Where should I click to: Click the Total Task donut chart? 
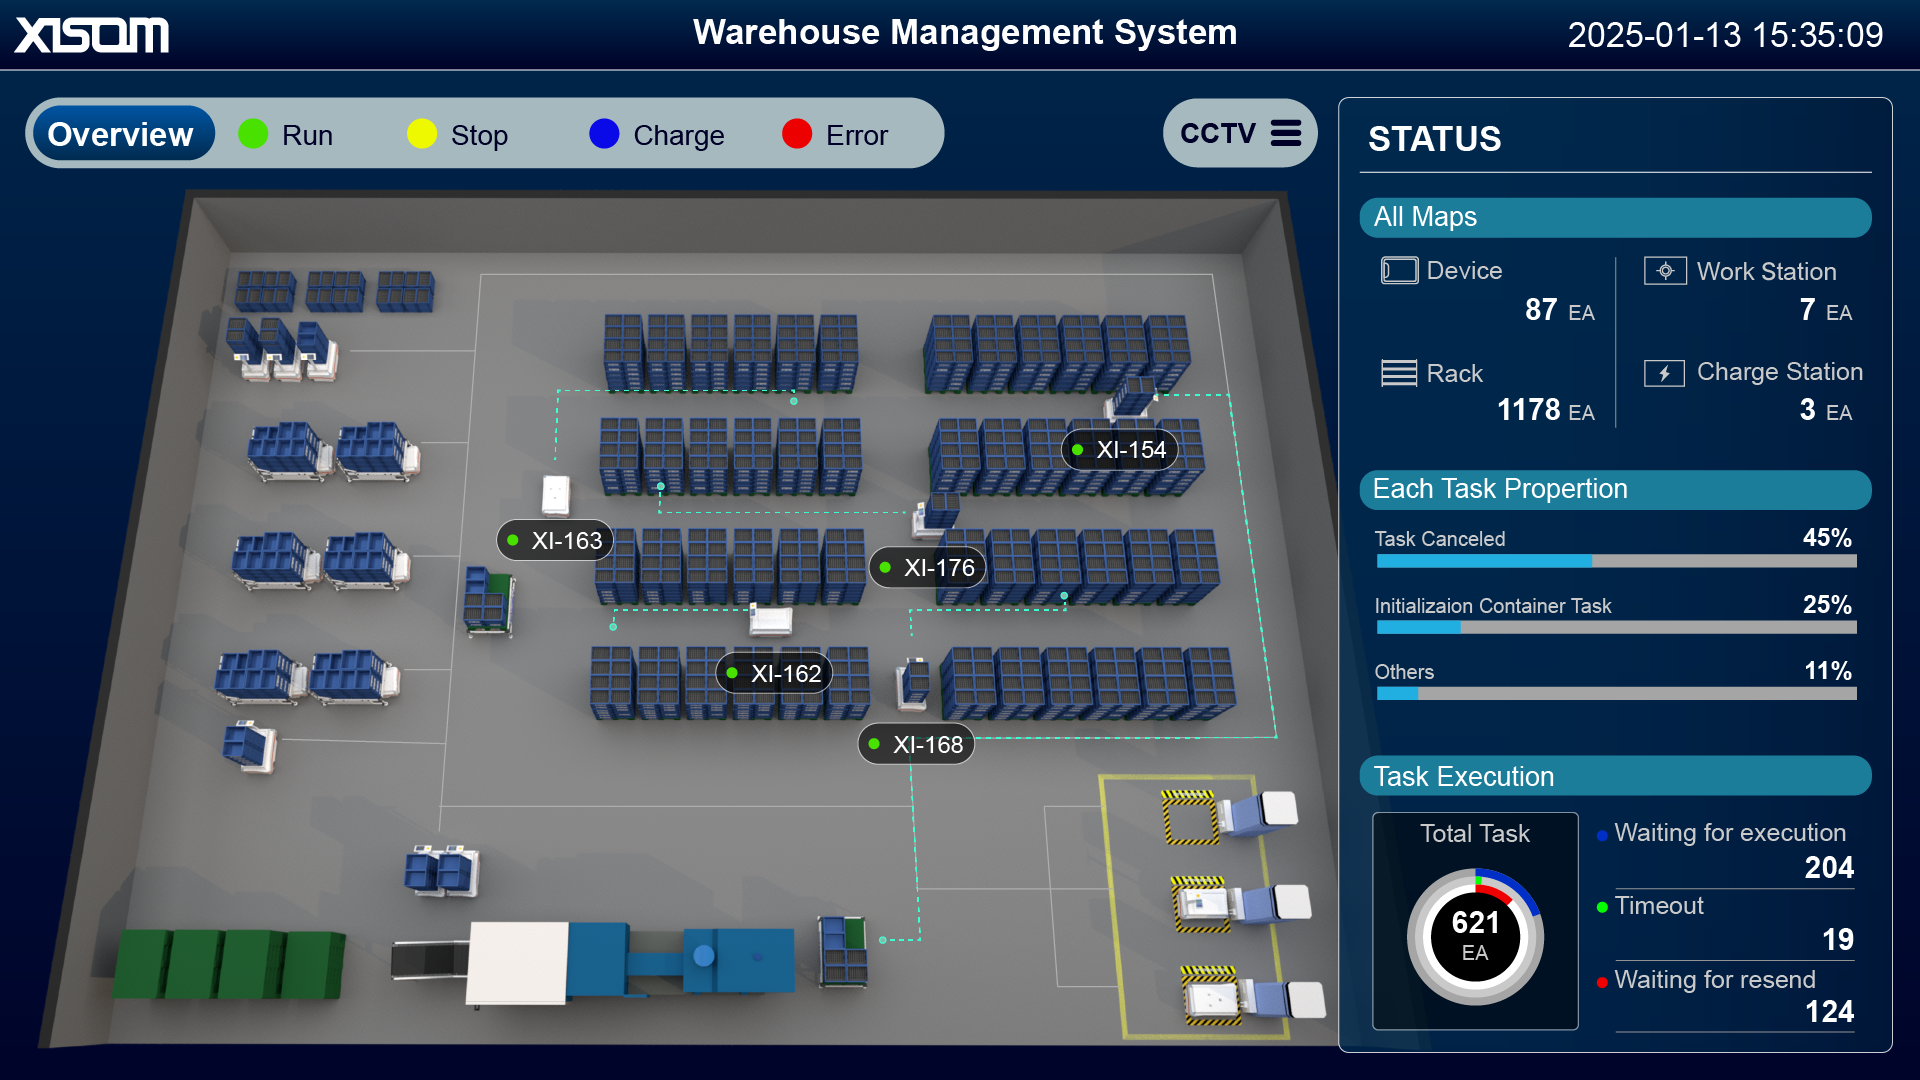click(1474, 937)
